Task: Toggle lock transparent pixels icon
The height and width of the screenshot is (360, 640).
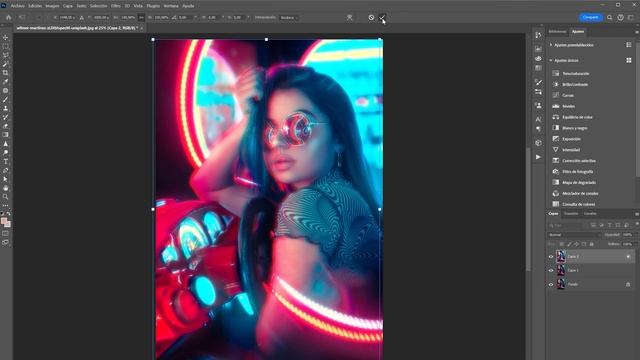Action: (562, 244)
